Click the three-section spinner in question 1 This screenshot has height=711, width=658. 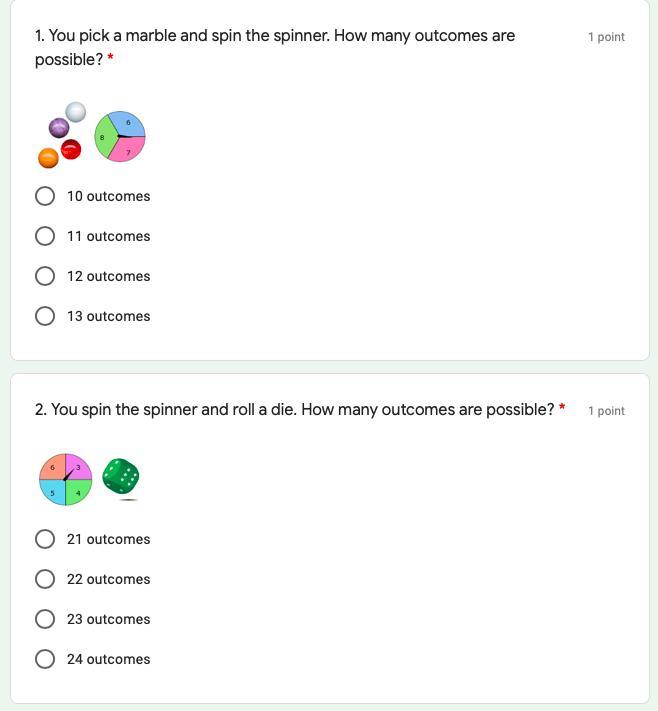click(x=120, y=136)
